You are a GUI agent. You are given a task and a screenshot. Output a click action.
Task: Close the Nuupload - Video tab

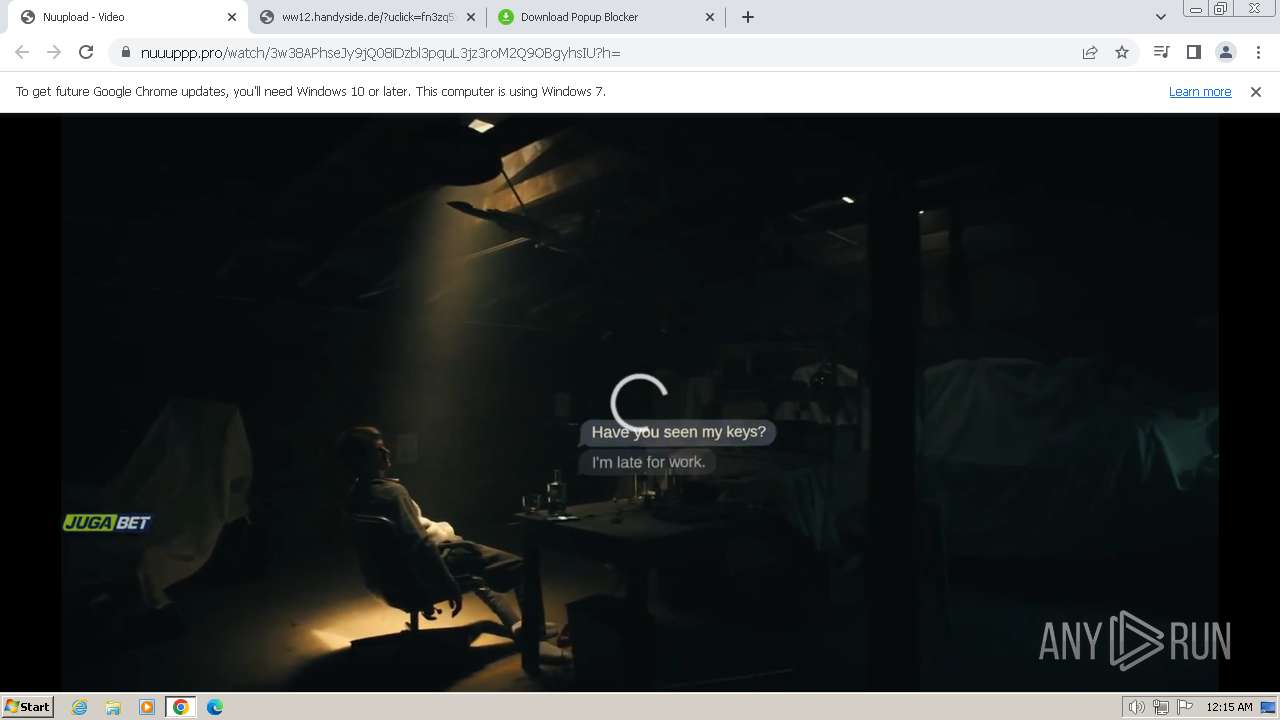point(231,17)
